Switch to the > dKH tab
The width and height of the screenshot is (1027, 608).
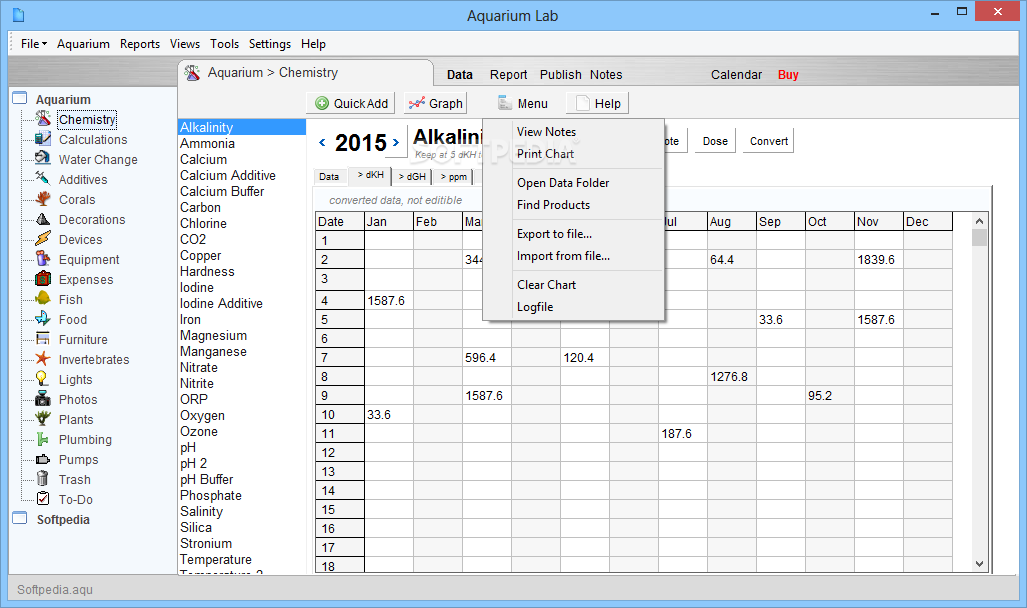[x=370, y=176]
